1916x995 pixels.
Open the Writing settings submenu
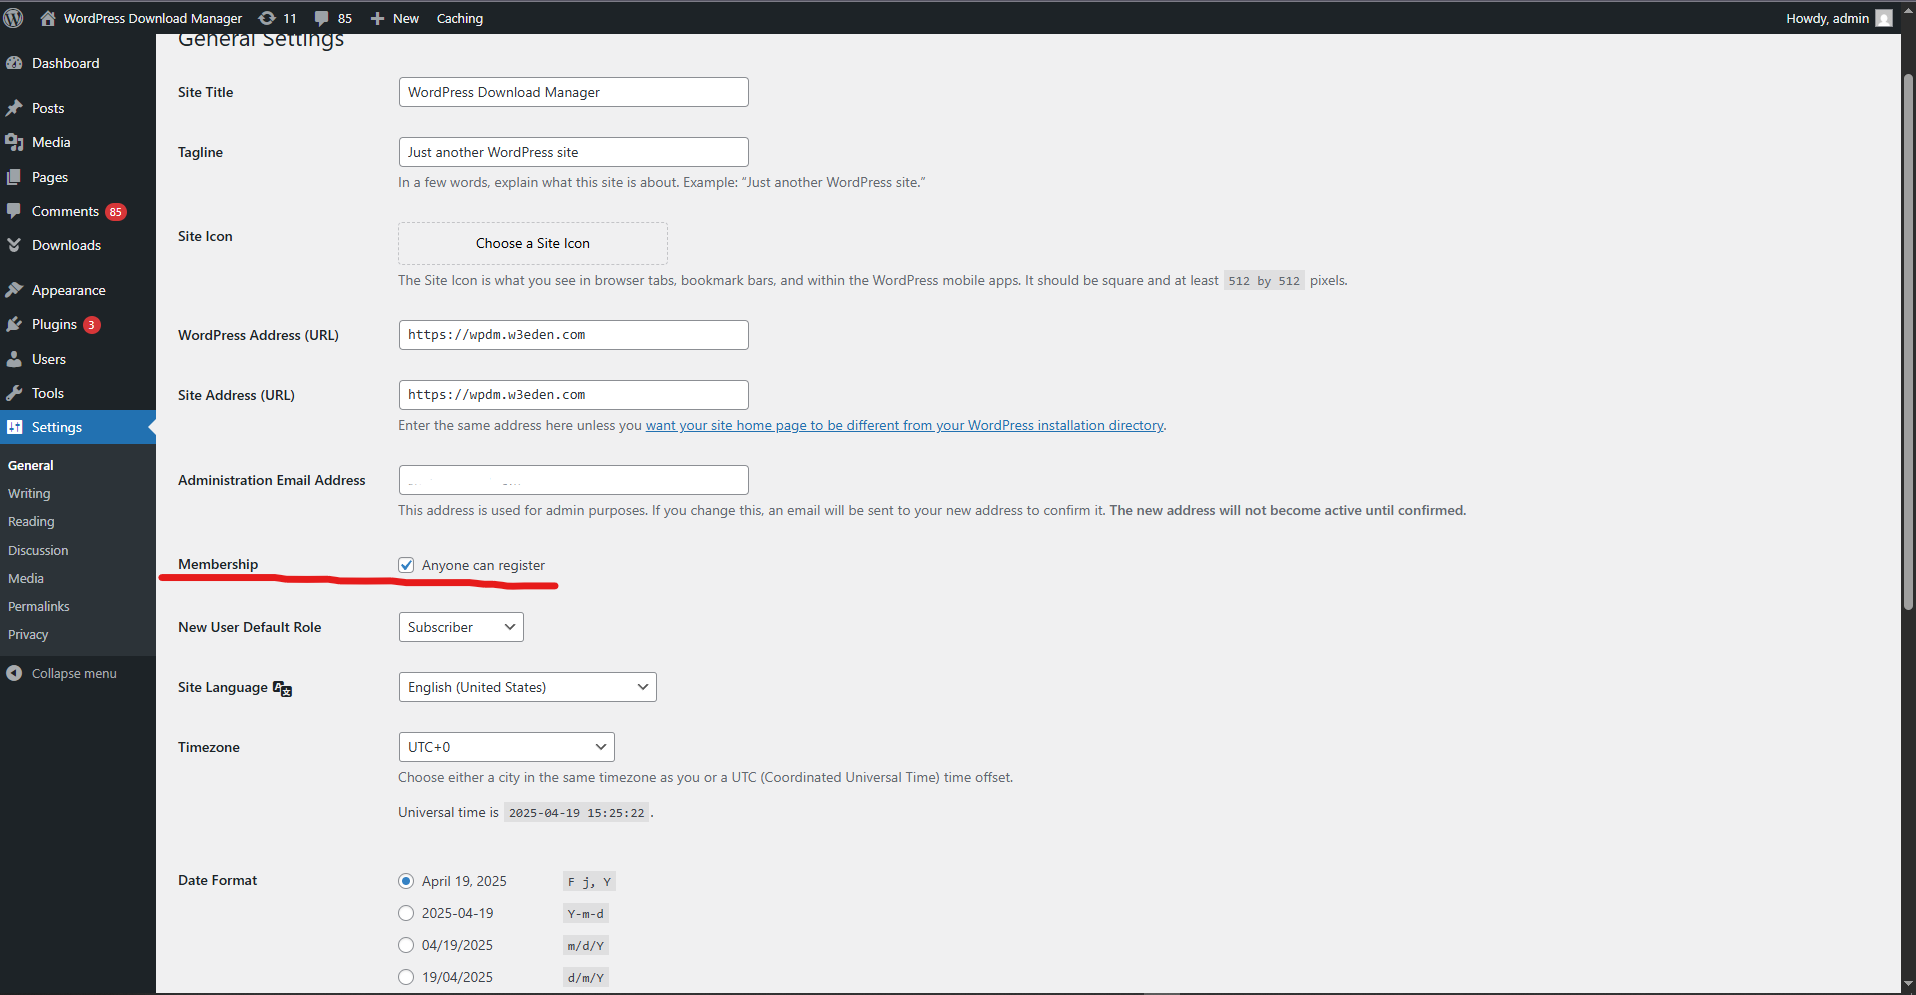pos(29,493)
